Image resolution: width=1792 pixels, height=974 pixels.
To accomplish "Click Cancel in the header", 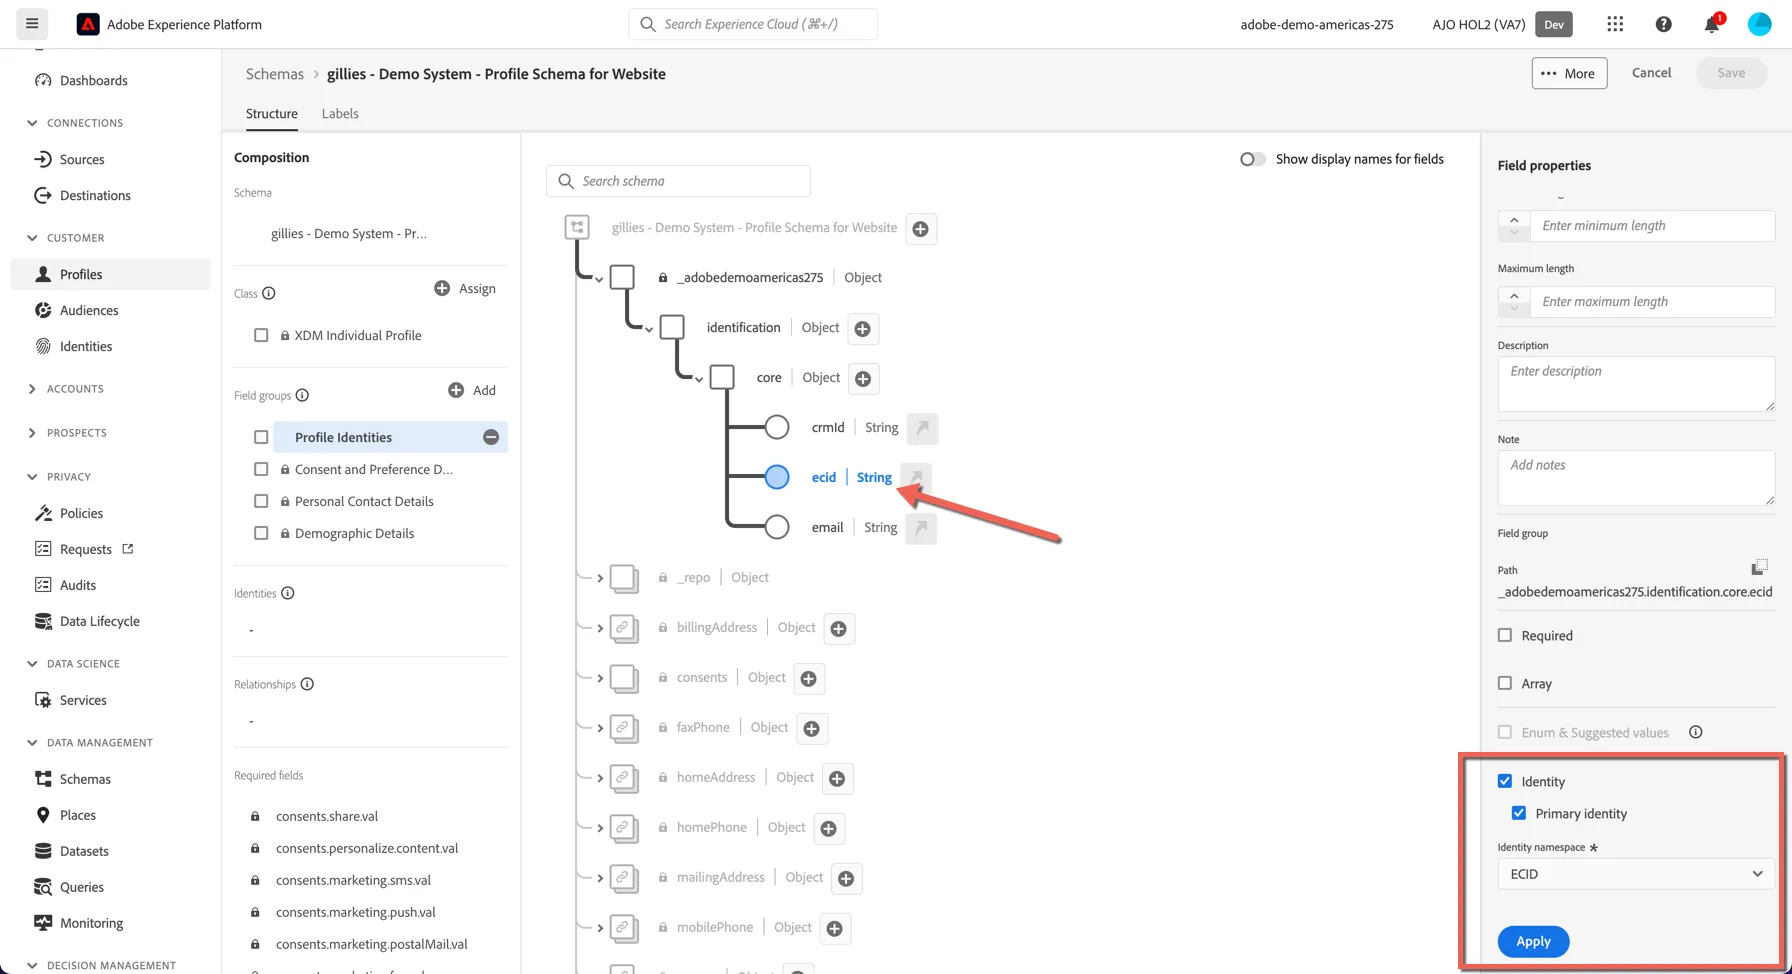I will pyautogui.click(x=1651, y=73).
